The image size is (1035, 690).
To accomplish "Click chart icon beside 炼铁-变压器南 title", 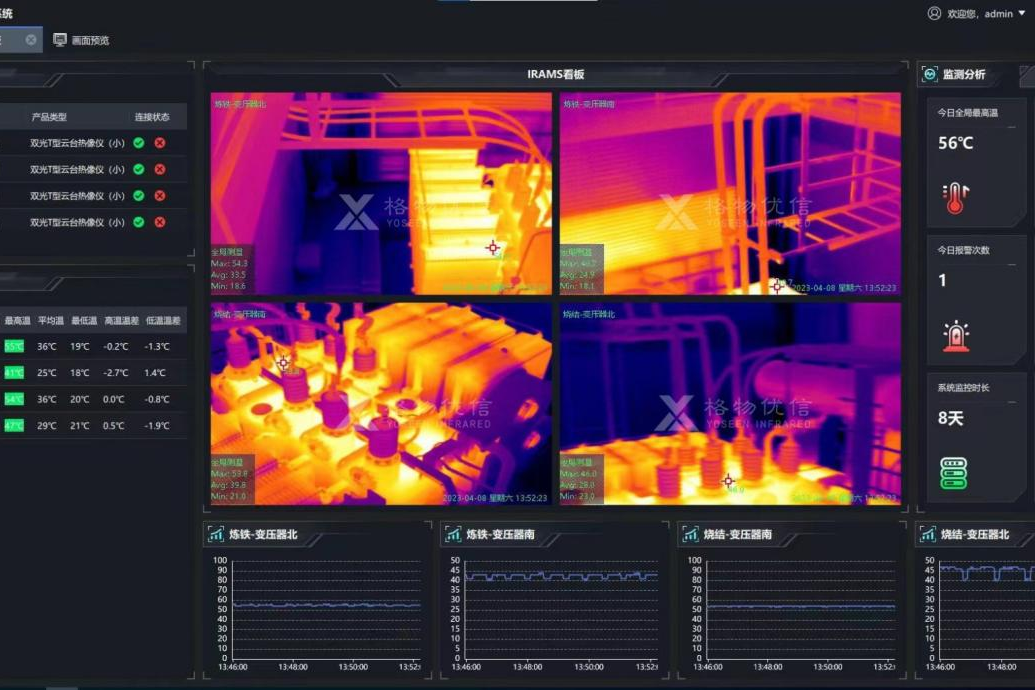I will pos(452,535).
